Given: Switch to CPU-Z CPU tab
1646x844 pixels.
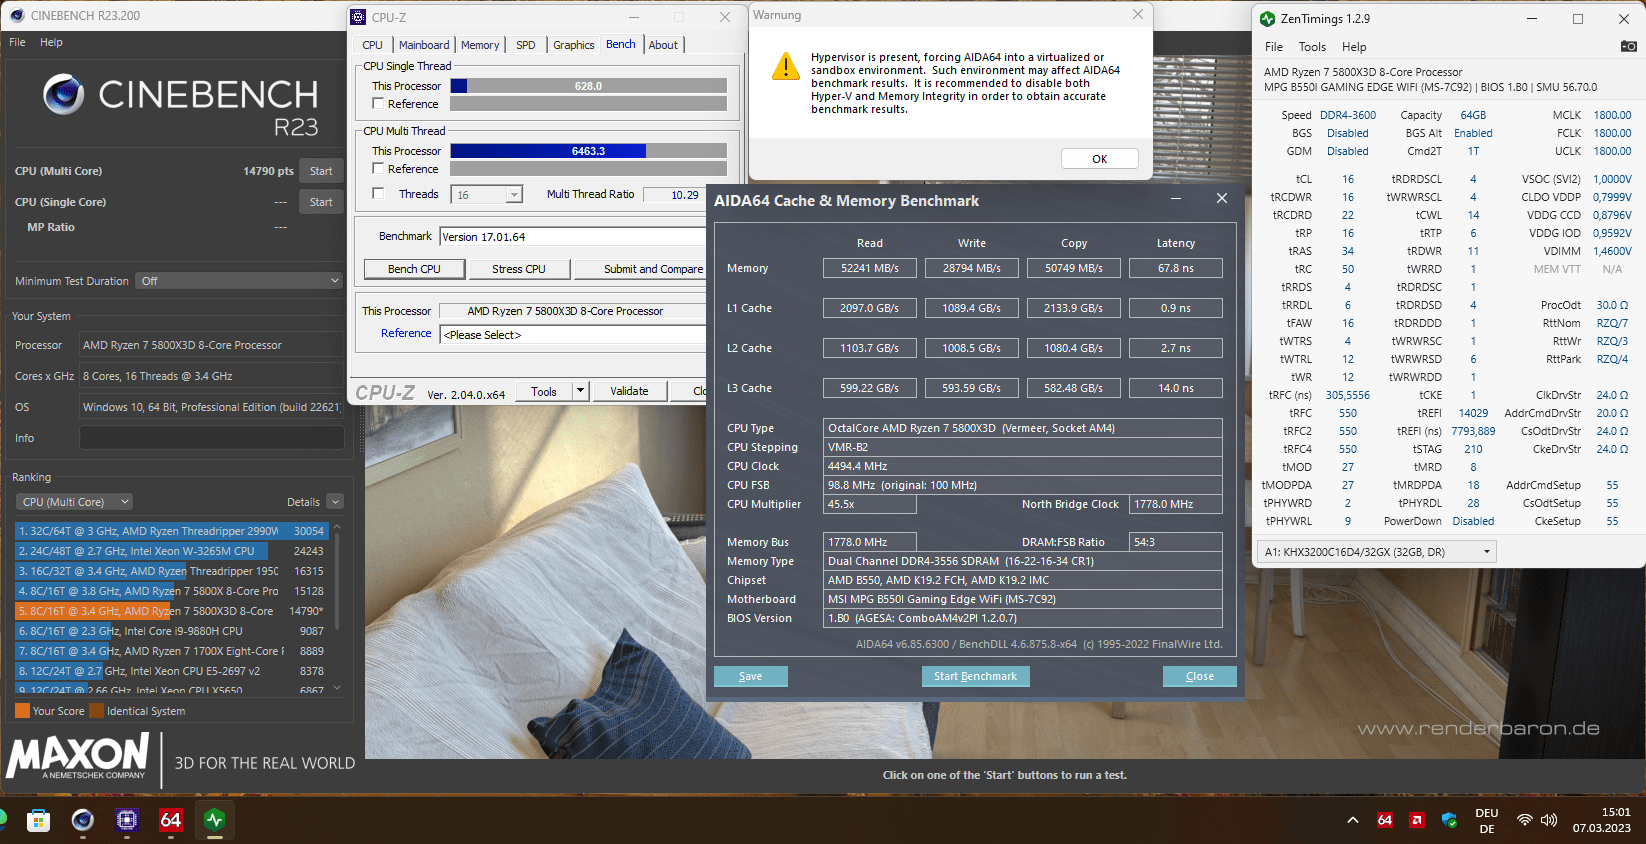Looking at the screenshot, I should coord(372,45).
